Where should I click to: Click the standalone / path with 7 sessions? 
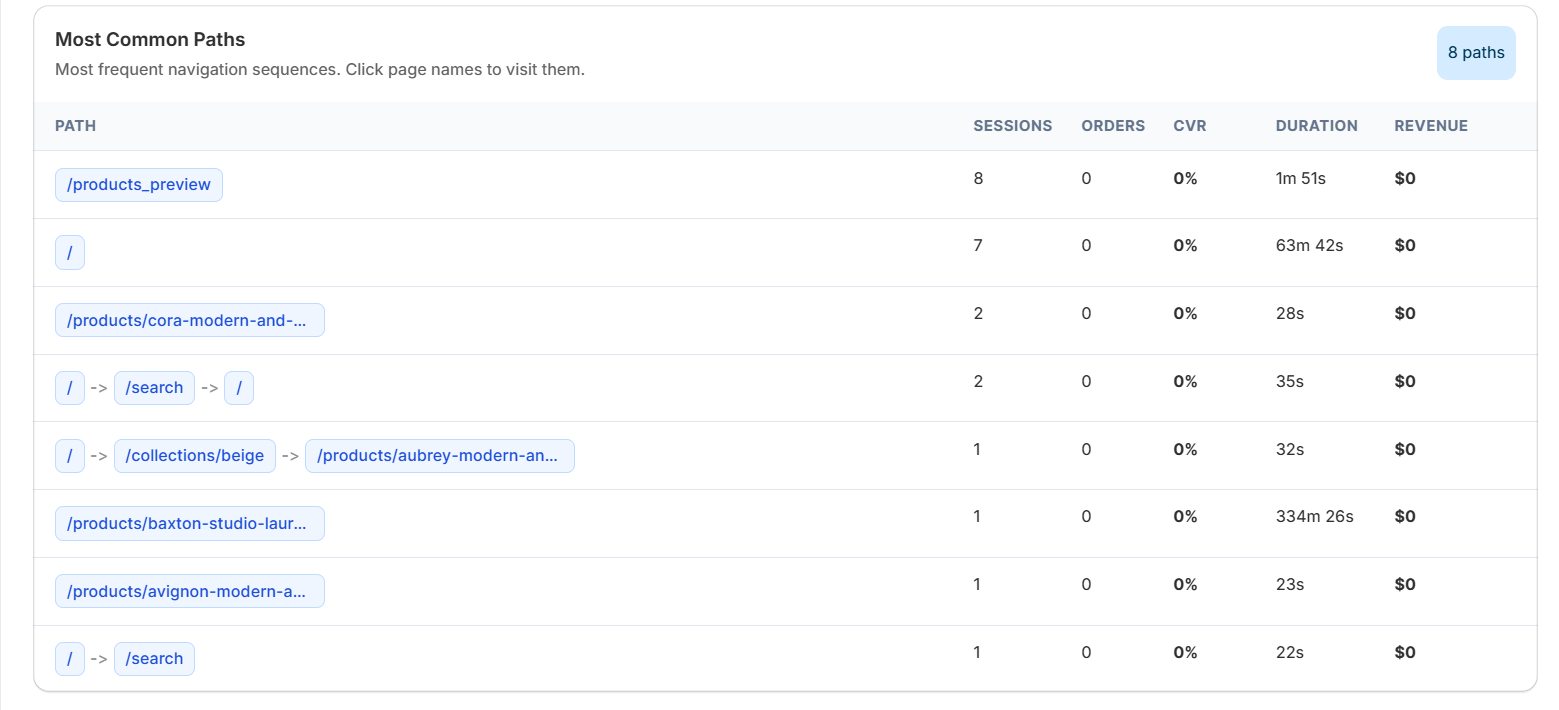click(69, 252)
